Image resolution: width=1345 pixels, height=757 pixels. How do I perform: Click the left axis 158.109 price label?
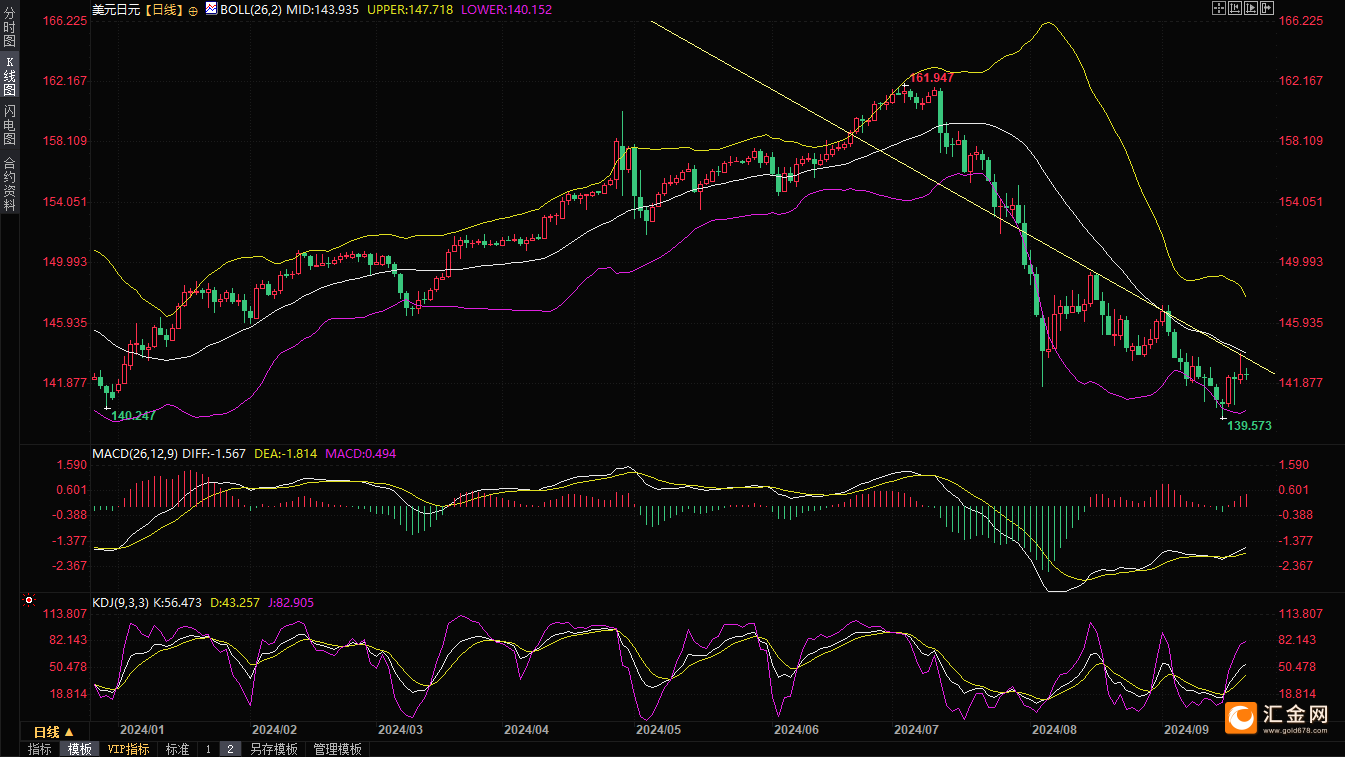point(66,141)
